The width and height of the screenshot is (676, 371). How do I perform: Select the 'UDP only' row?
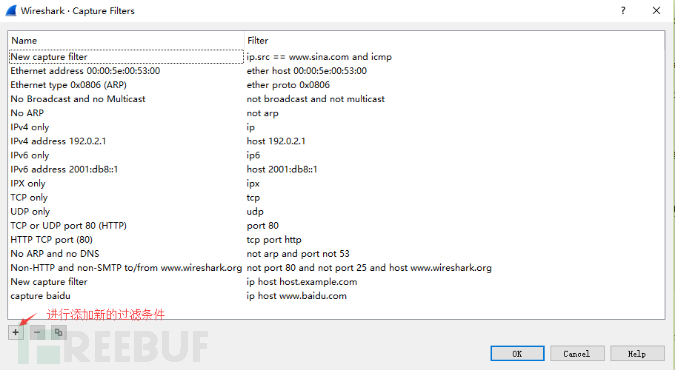coord(336,212)
